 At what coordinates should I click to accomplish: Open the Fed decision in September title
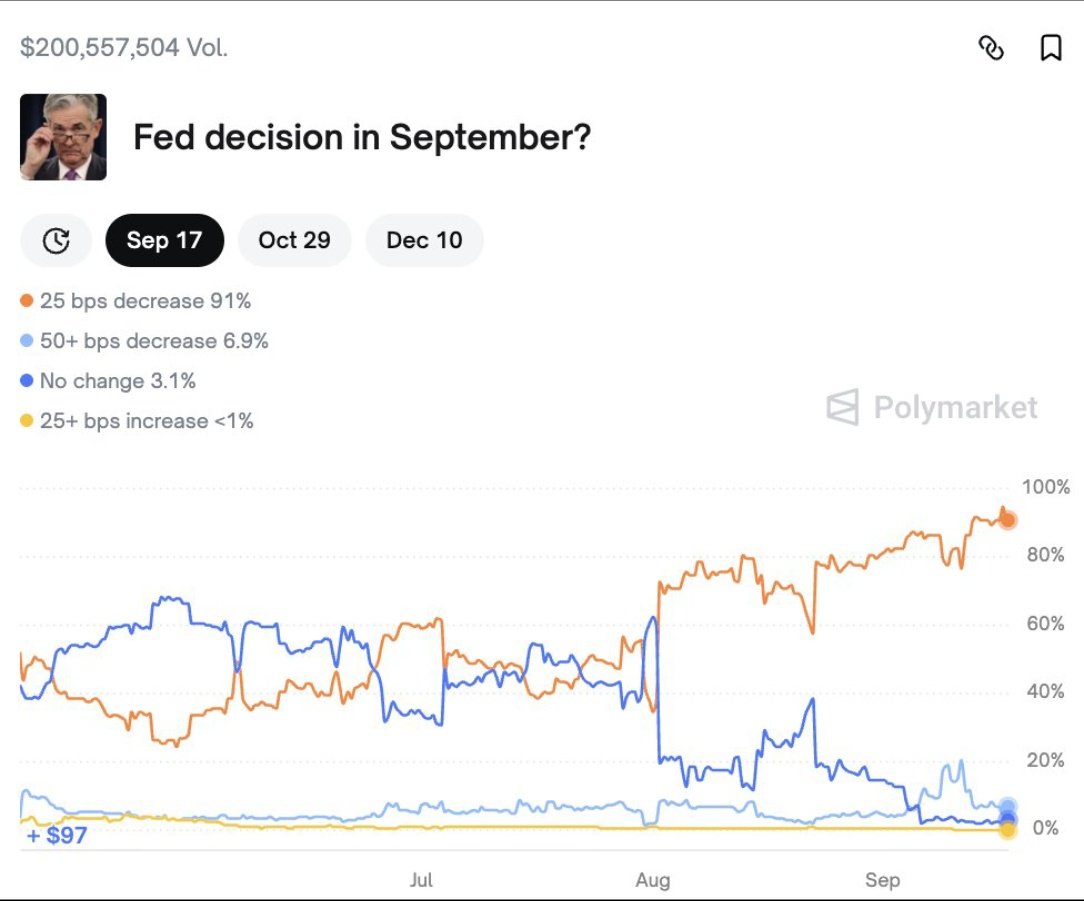[x=362, y=137]
